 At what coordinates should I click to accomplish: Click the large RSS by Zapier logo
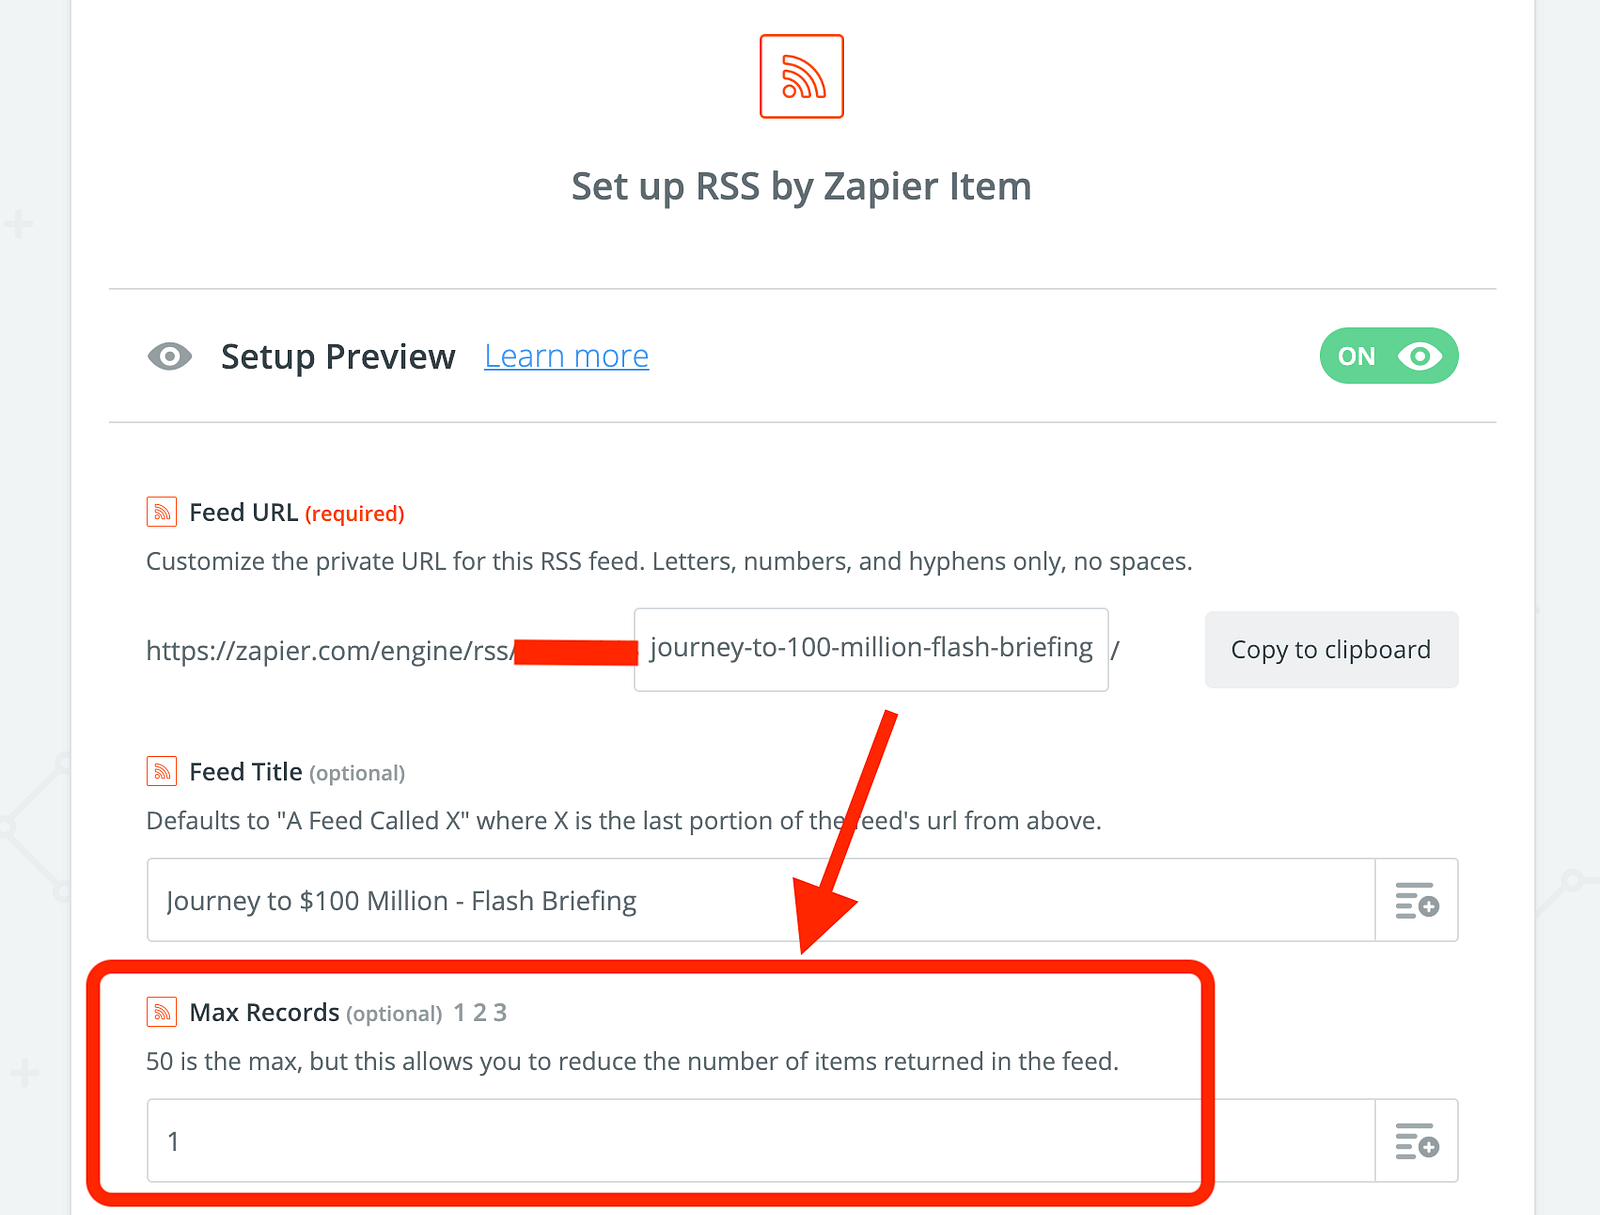tap(801, 76)
